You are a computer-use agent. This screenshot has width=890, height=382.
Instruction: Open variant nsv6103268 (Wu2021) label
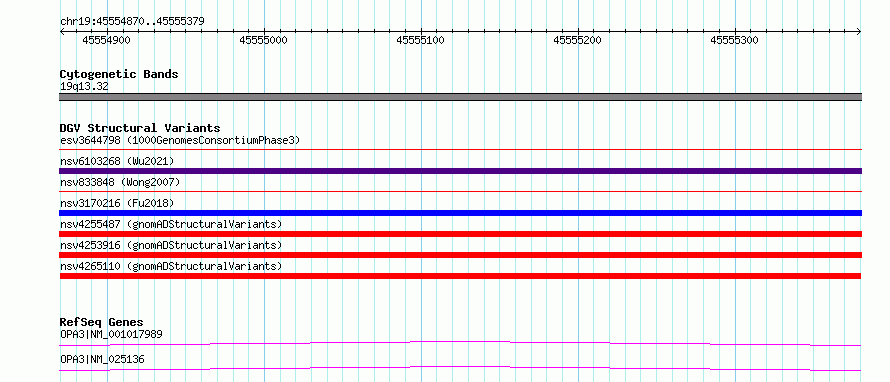(x=117, y=161)
